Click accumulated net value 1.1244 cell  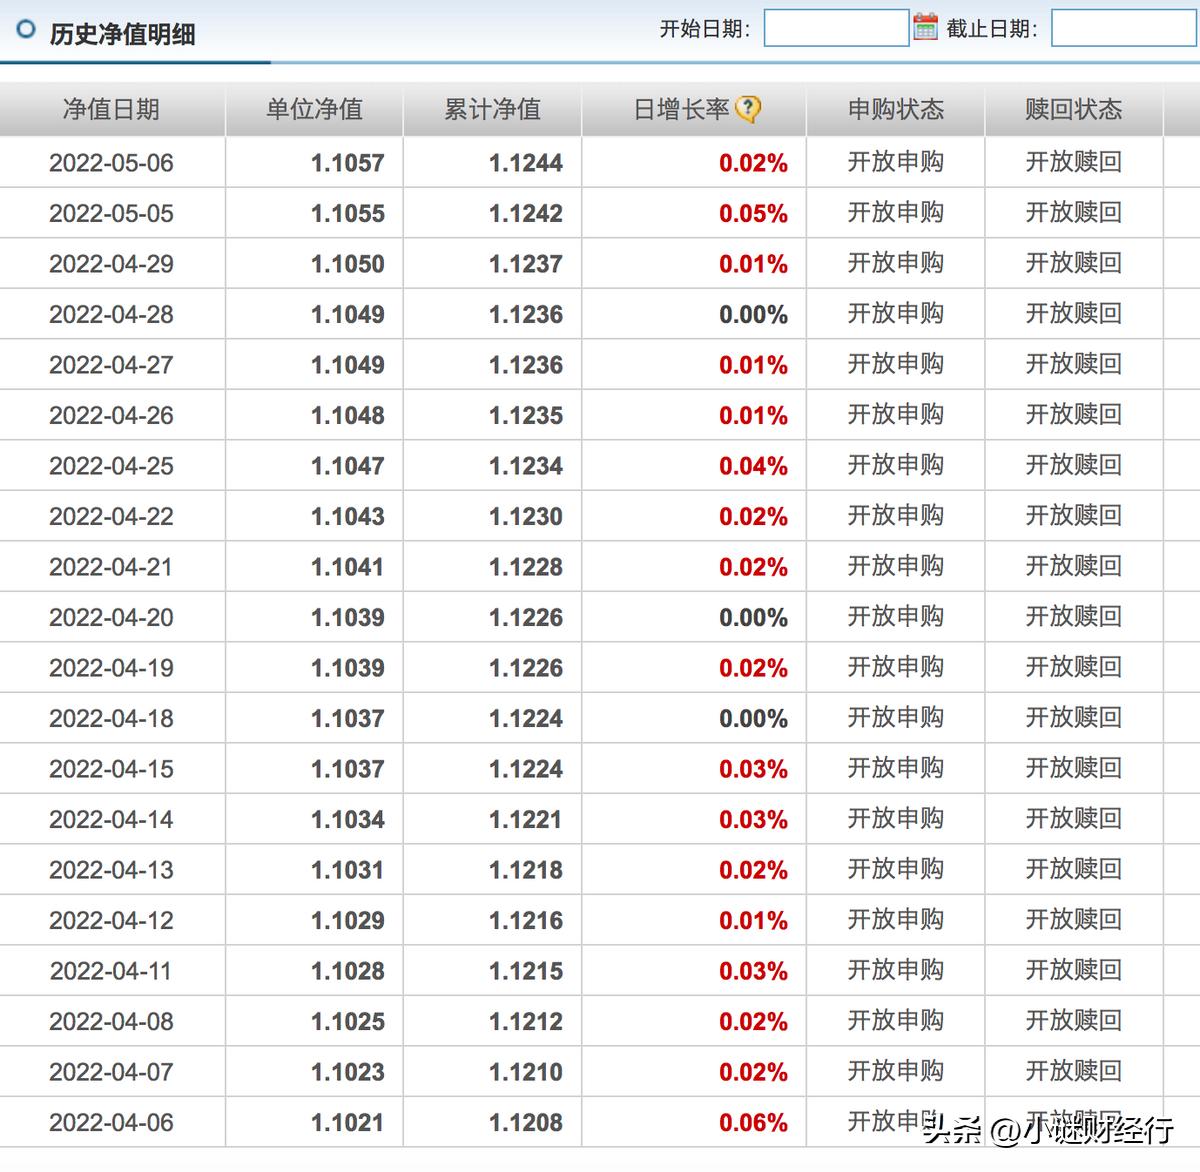[525, 162]
